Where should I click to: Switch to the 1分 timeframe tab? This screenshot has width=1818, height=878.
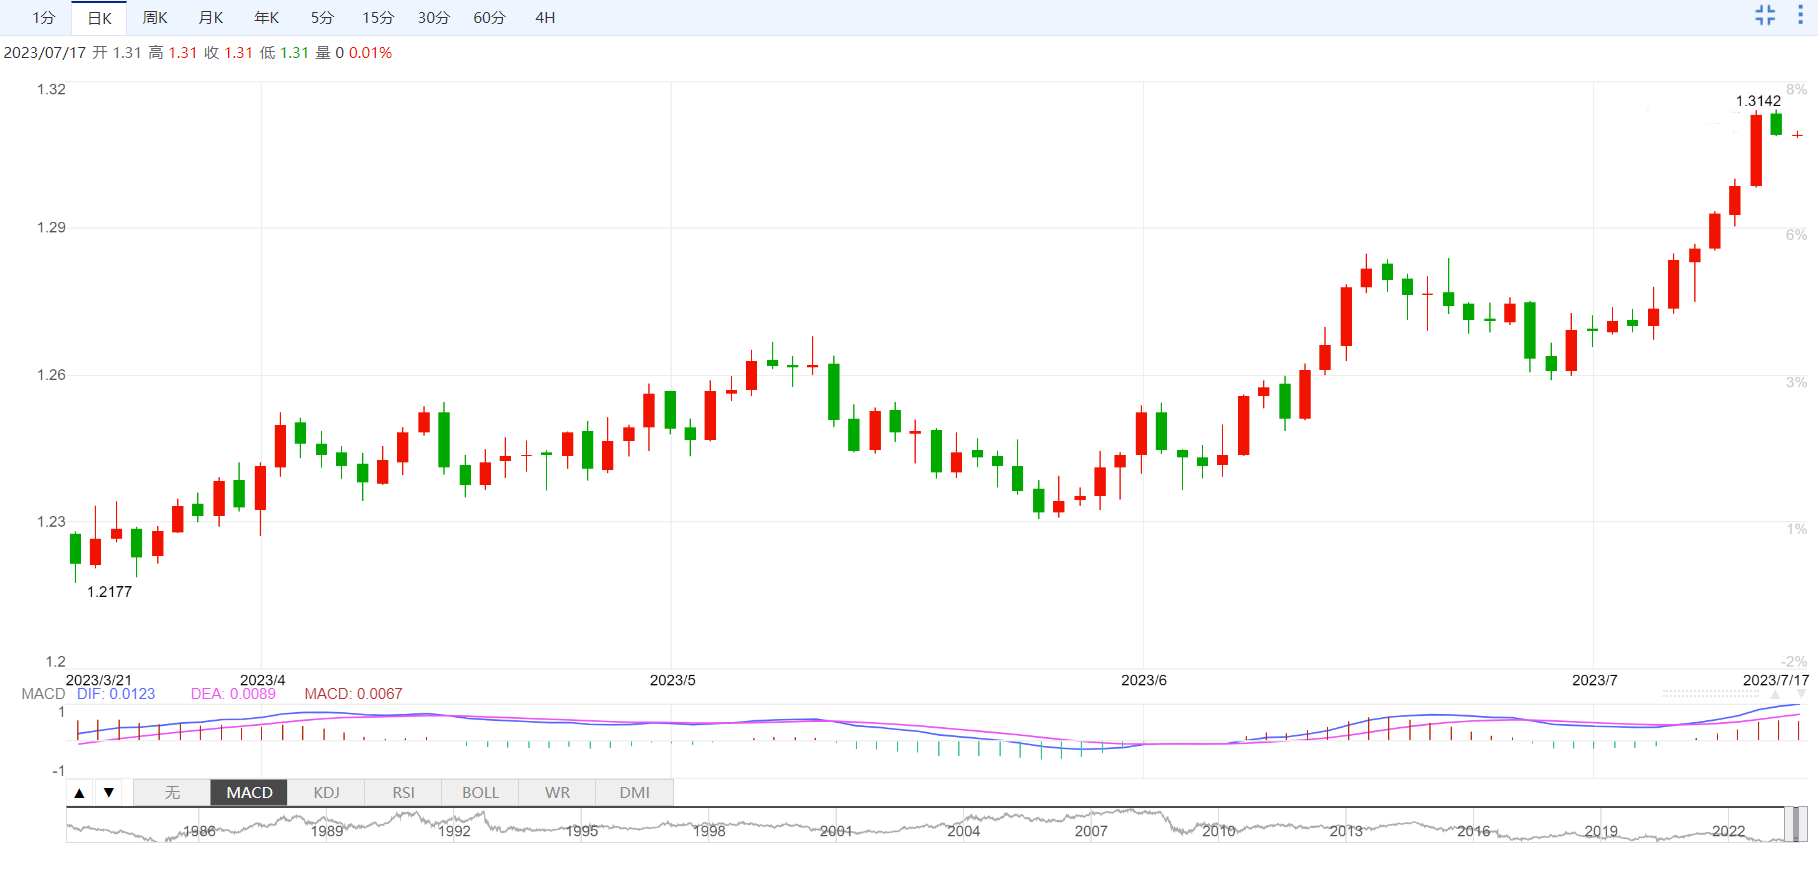point(43,18)
